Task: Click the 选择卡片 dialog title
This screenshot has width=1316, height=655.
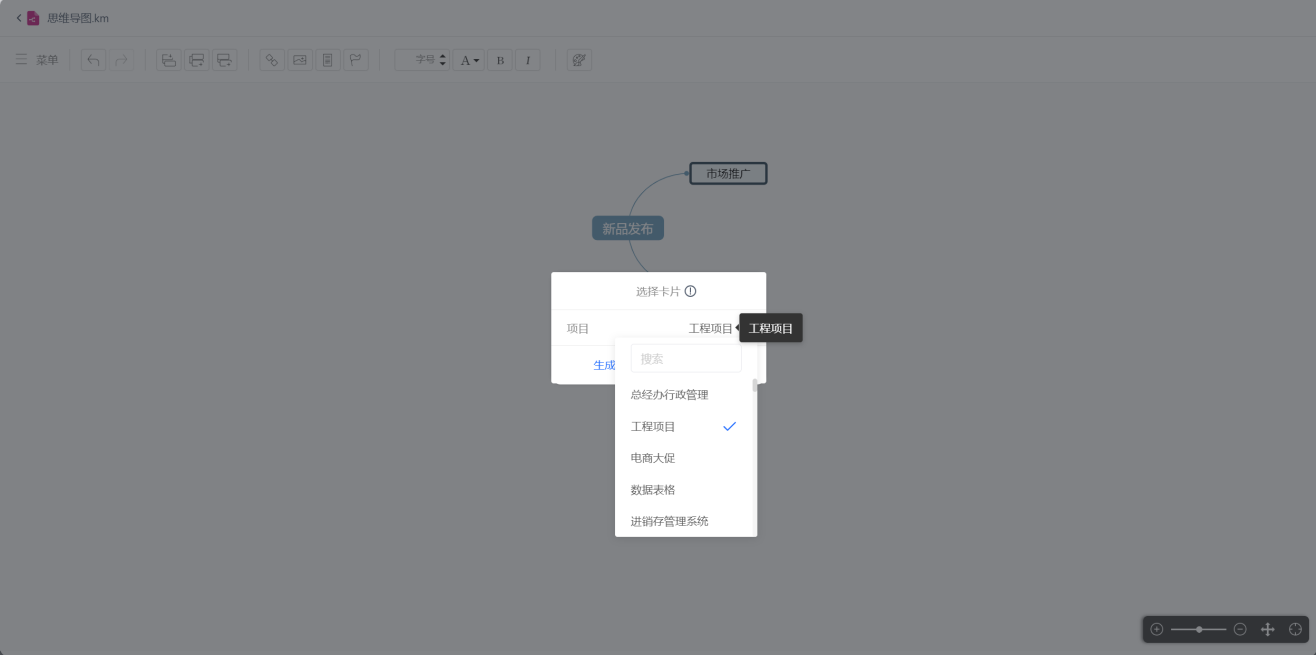Action: tap(658, 292)
